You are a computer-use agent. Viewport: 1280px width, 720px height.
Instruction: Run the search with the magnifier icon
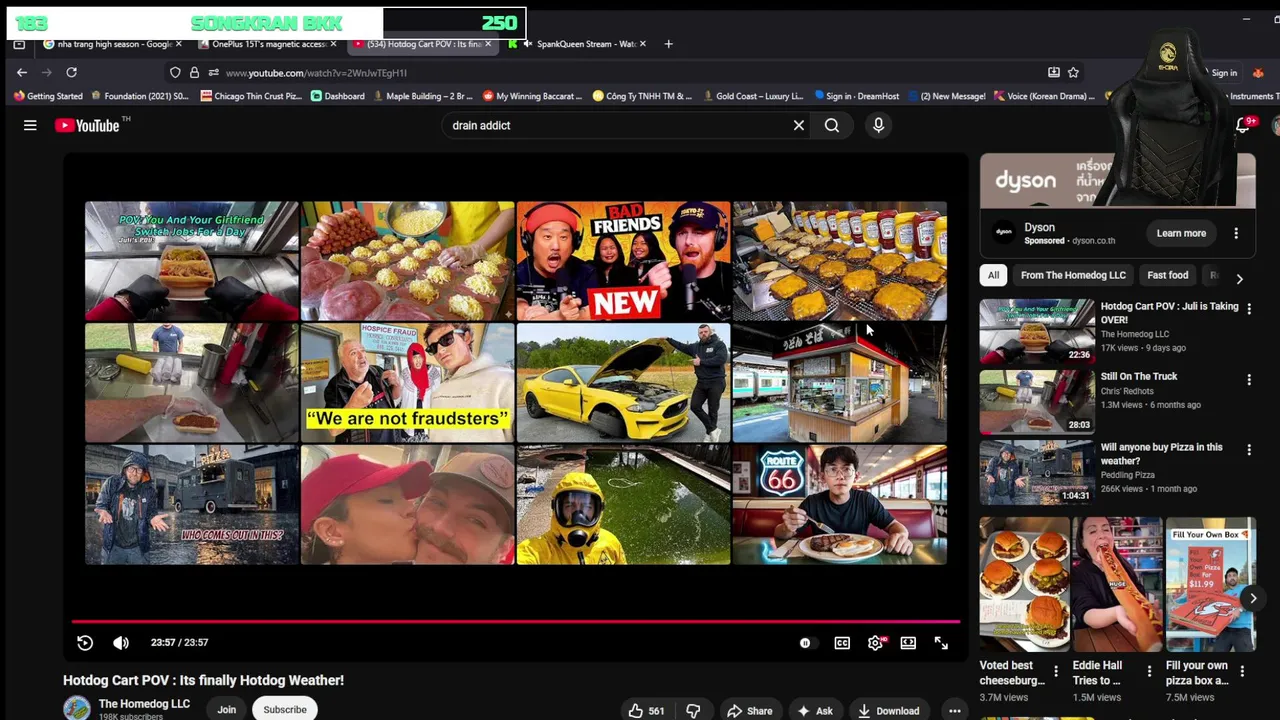(832, 125)
